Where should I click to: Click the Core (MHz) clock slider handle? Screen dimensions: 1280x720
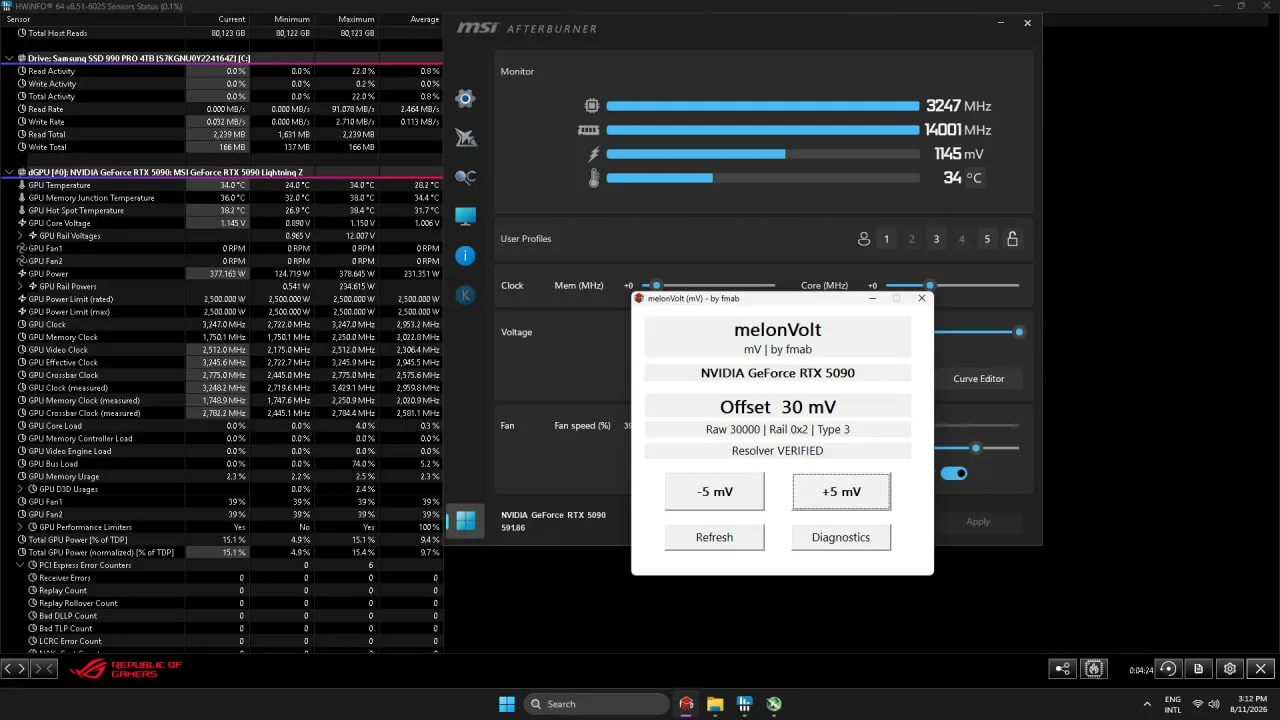click(x=929, y=285)
